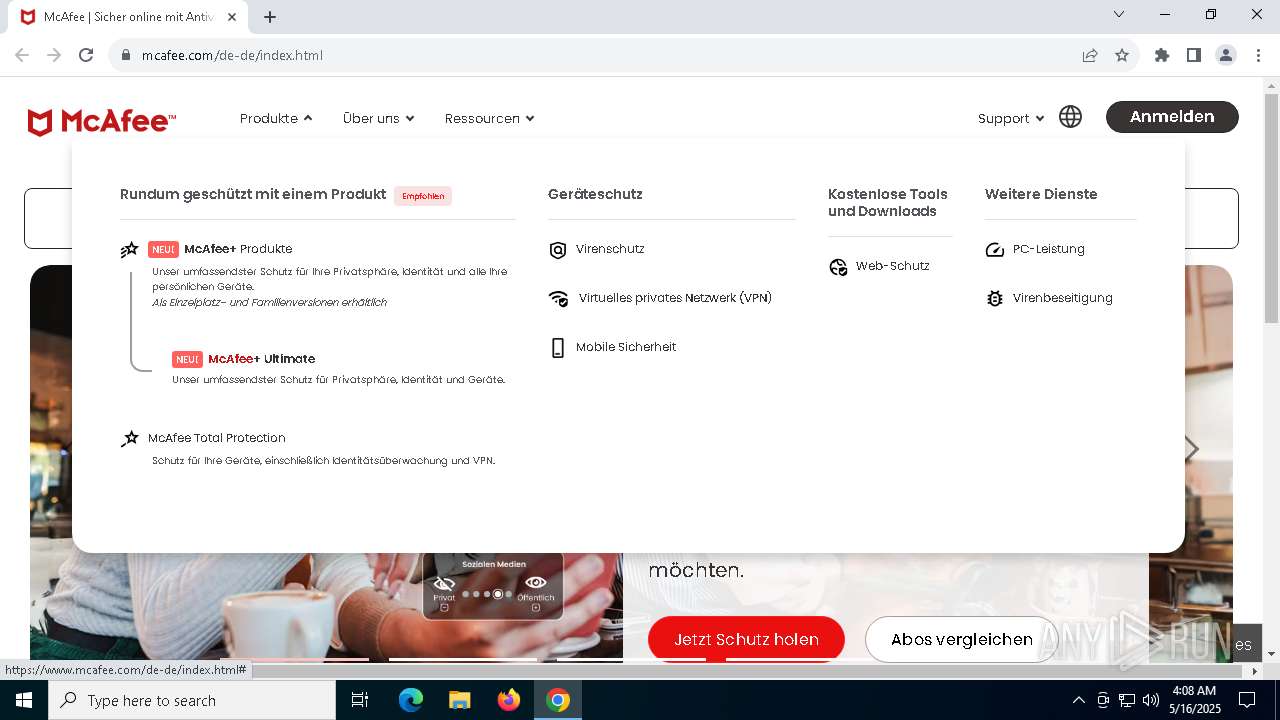Click the McAfee logo
The image size is (1280, 720).
coord(102,122)
